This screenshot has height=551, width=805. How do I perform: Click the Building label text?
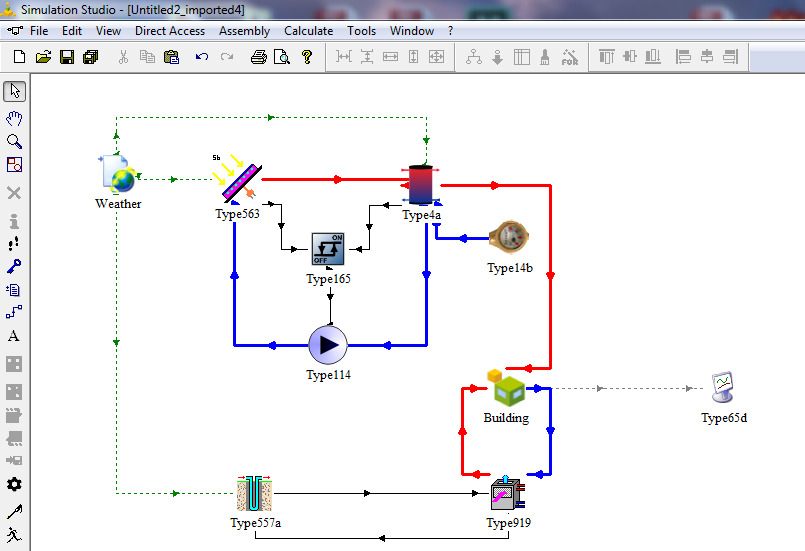pyautogui.click(x=506, y=418)
